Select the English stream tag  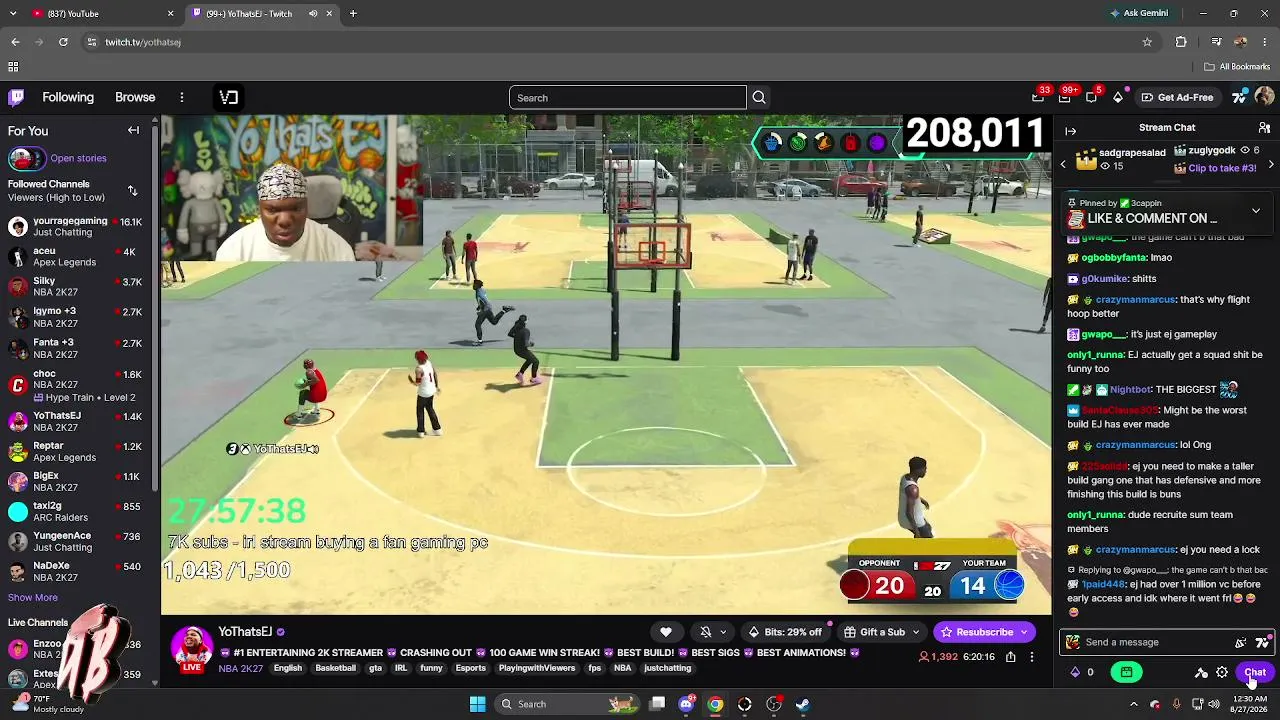[288, 668]
